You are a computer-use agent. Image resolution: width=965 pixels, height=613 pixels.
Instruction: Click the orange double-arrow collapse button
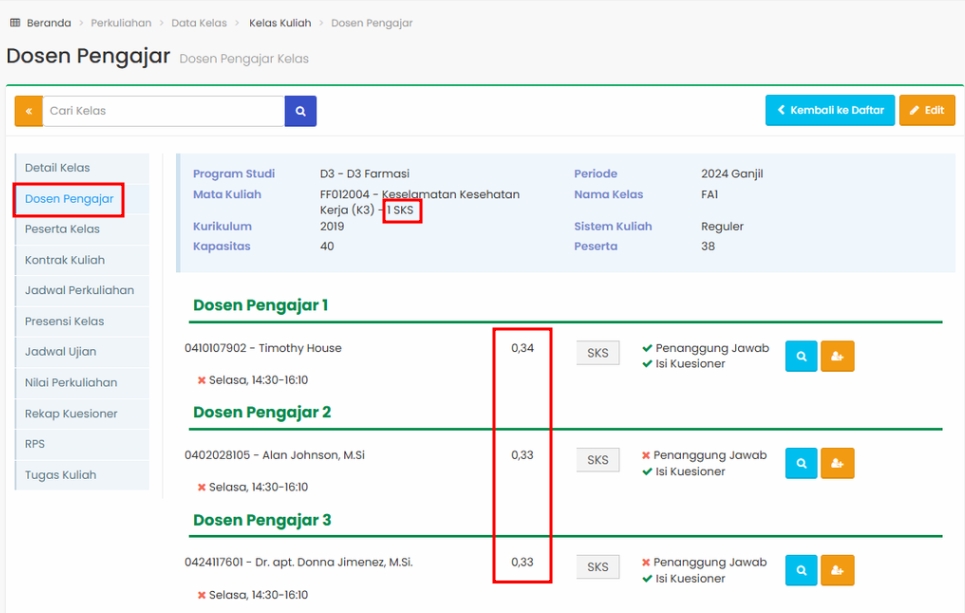[28, 111]
